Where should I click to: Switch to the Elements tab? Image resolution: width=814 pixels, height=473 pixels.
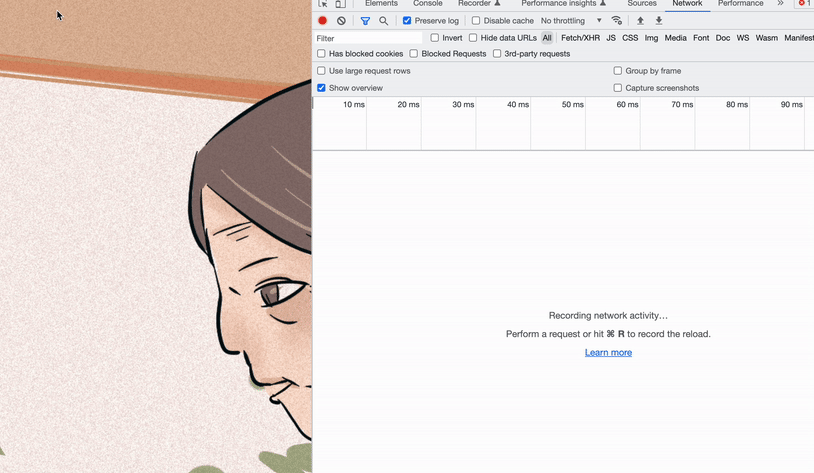(x=381, y=3)
